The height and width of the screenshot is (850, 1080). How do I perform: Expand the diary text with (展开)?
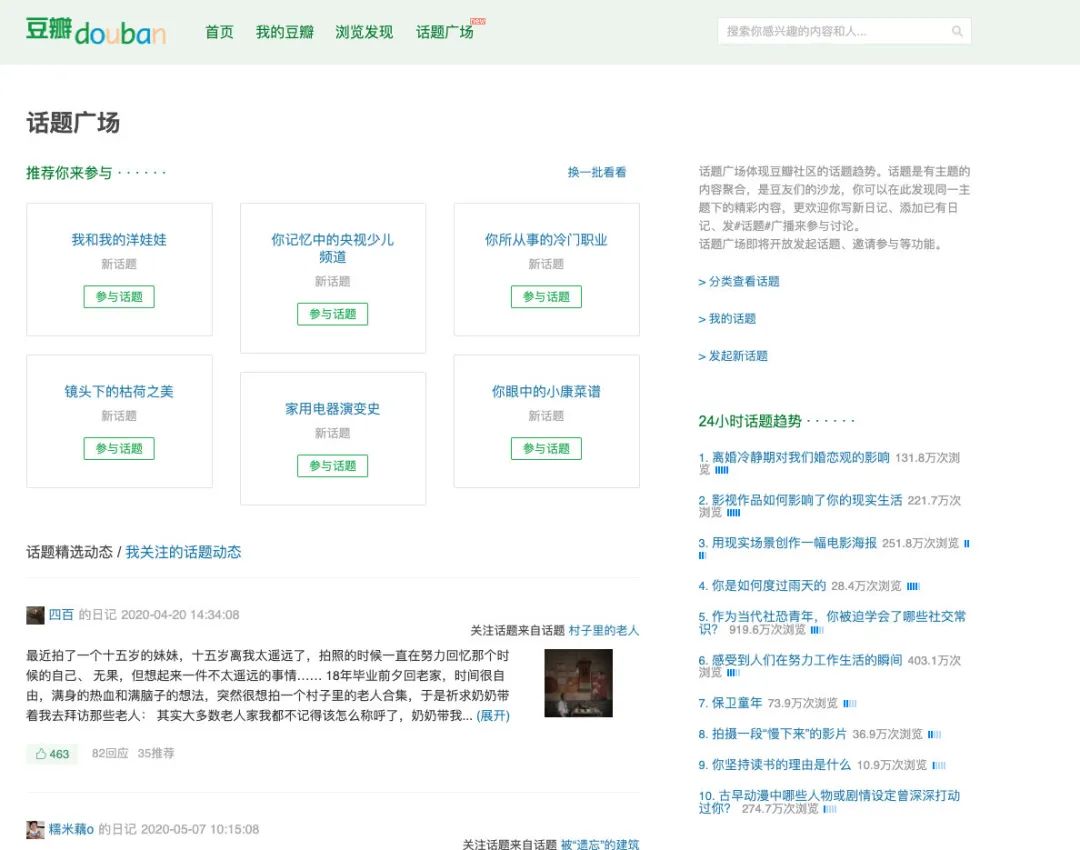click(x=493, y=716)
